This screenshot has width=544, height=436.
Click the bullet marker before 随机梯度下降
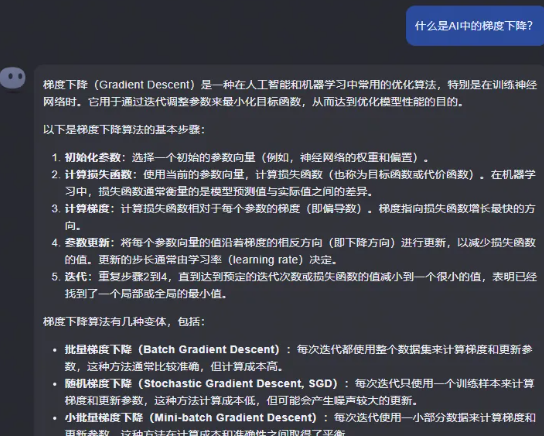pyautogui.click(x=54, y=384)
